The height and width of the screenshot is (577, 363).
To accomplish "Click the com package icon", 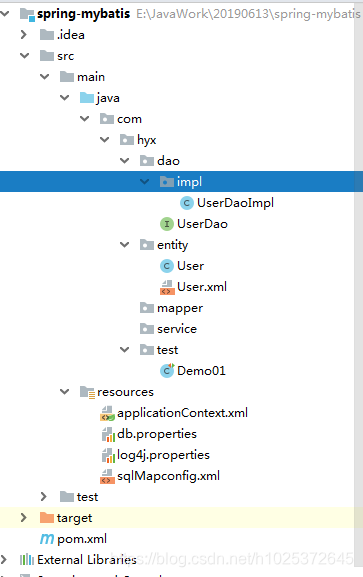I will pos(107,119).
